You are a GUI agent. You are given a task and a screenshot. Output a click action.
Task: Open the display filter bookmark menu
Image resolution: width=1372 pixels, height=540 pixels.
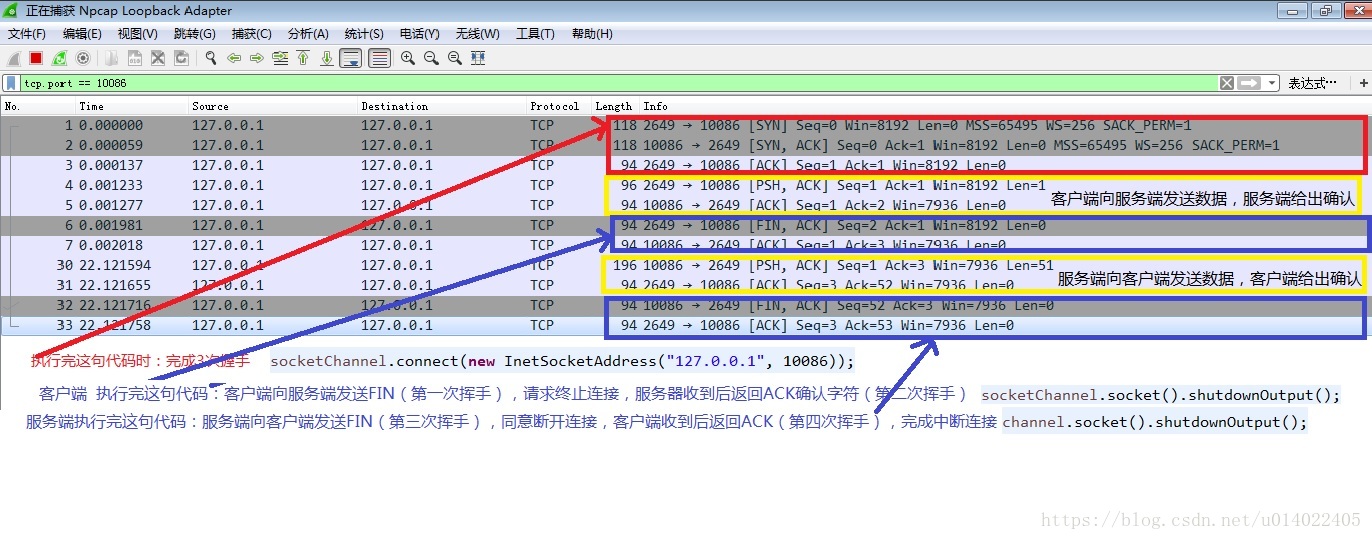[x=11, y=83]
